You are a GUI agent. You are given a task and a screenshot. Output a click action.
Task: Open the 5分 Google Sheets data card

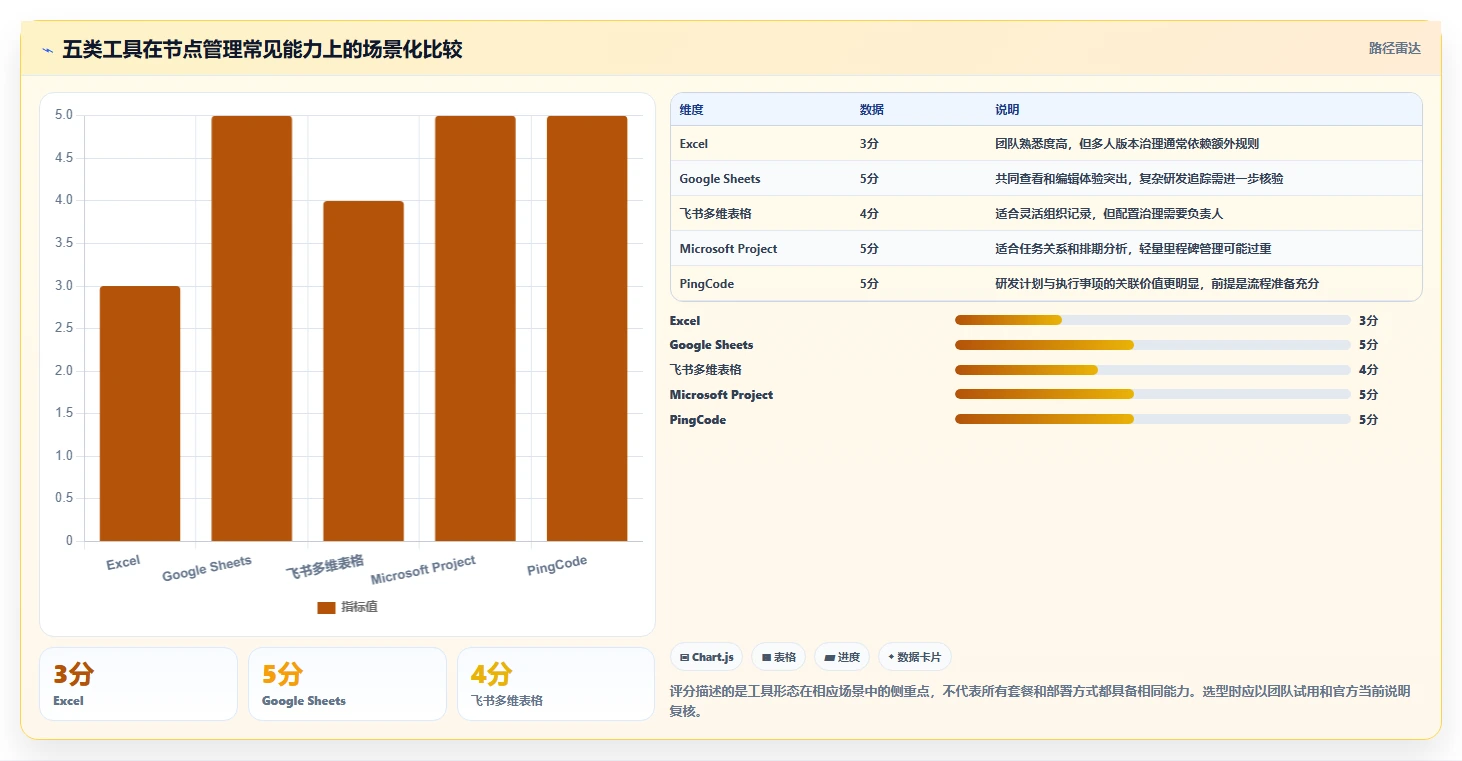(347, 684)
